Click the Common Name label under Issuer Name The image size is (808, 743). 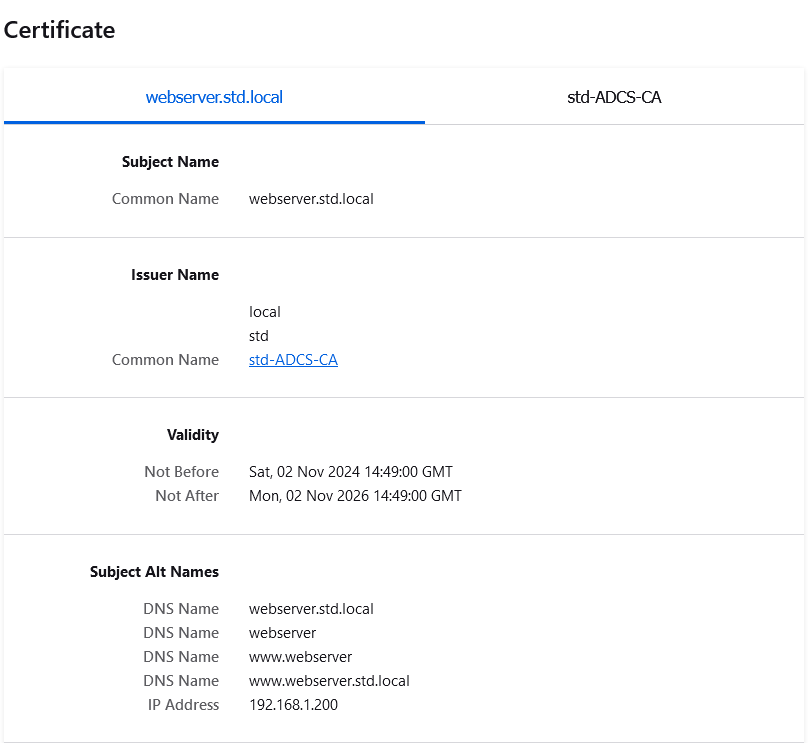tap(165, 359)
